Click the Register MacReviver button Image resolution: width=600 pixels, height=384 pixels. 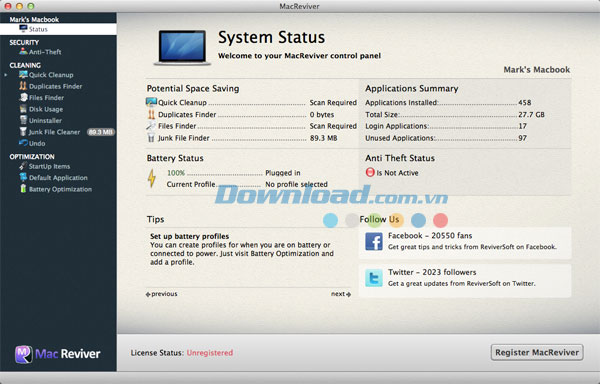click(x=537, y=352)
